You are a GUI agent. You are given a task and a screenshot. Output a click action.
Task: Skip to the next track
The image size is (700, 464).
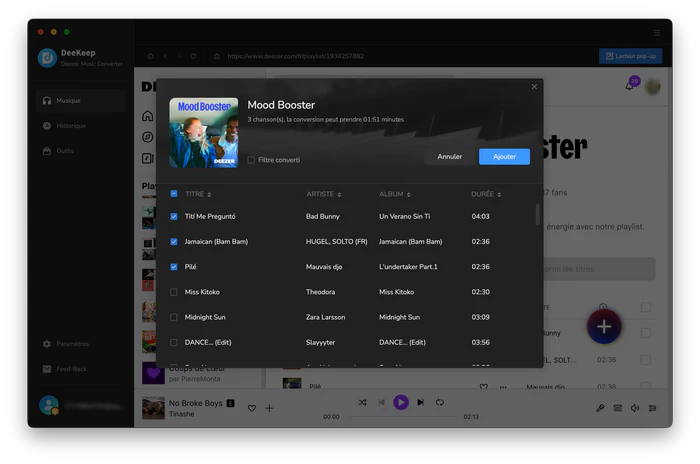click(x=421, y=402)
